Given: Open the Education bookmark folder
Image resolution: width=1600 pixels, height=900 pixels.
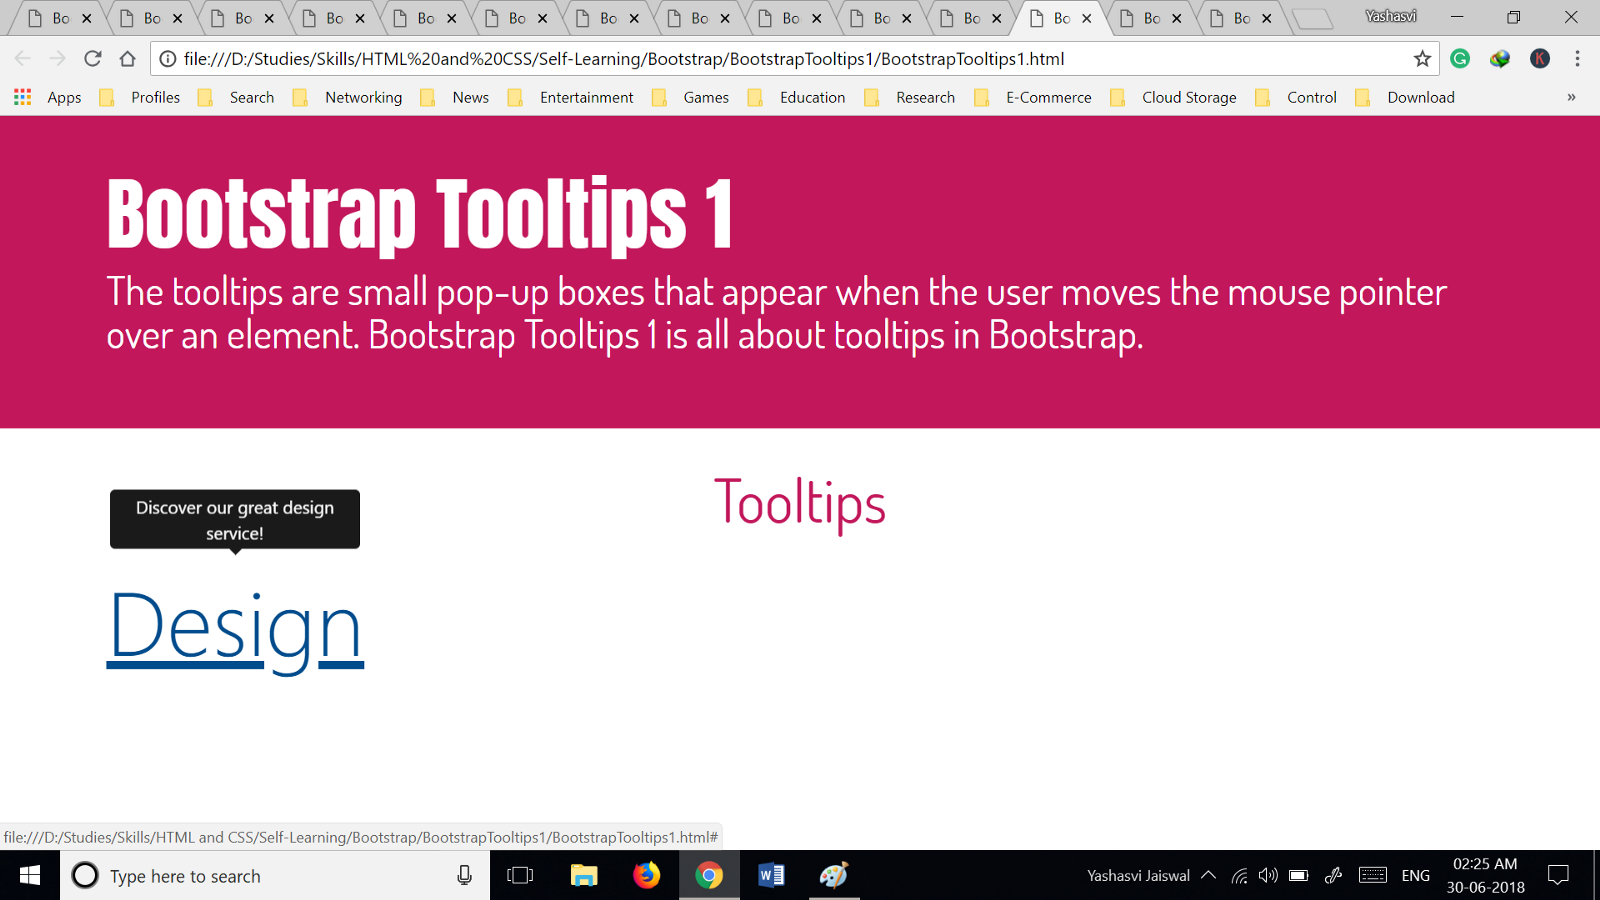Looking at the screenshot, I should tap(797, 97).
